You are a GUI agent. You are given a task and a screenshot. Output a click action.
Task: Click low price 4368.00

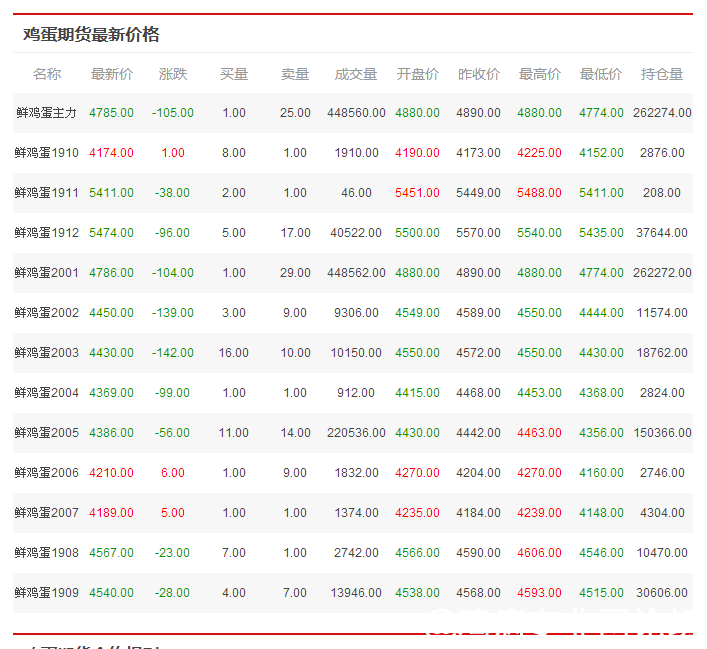pos(601,393)
